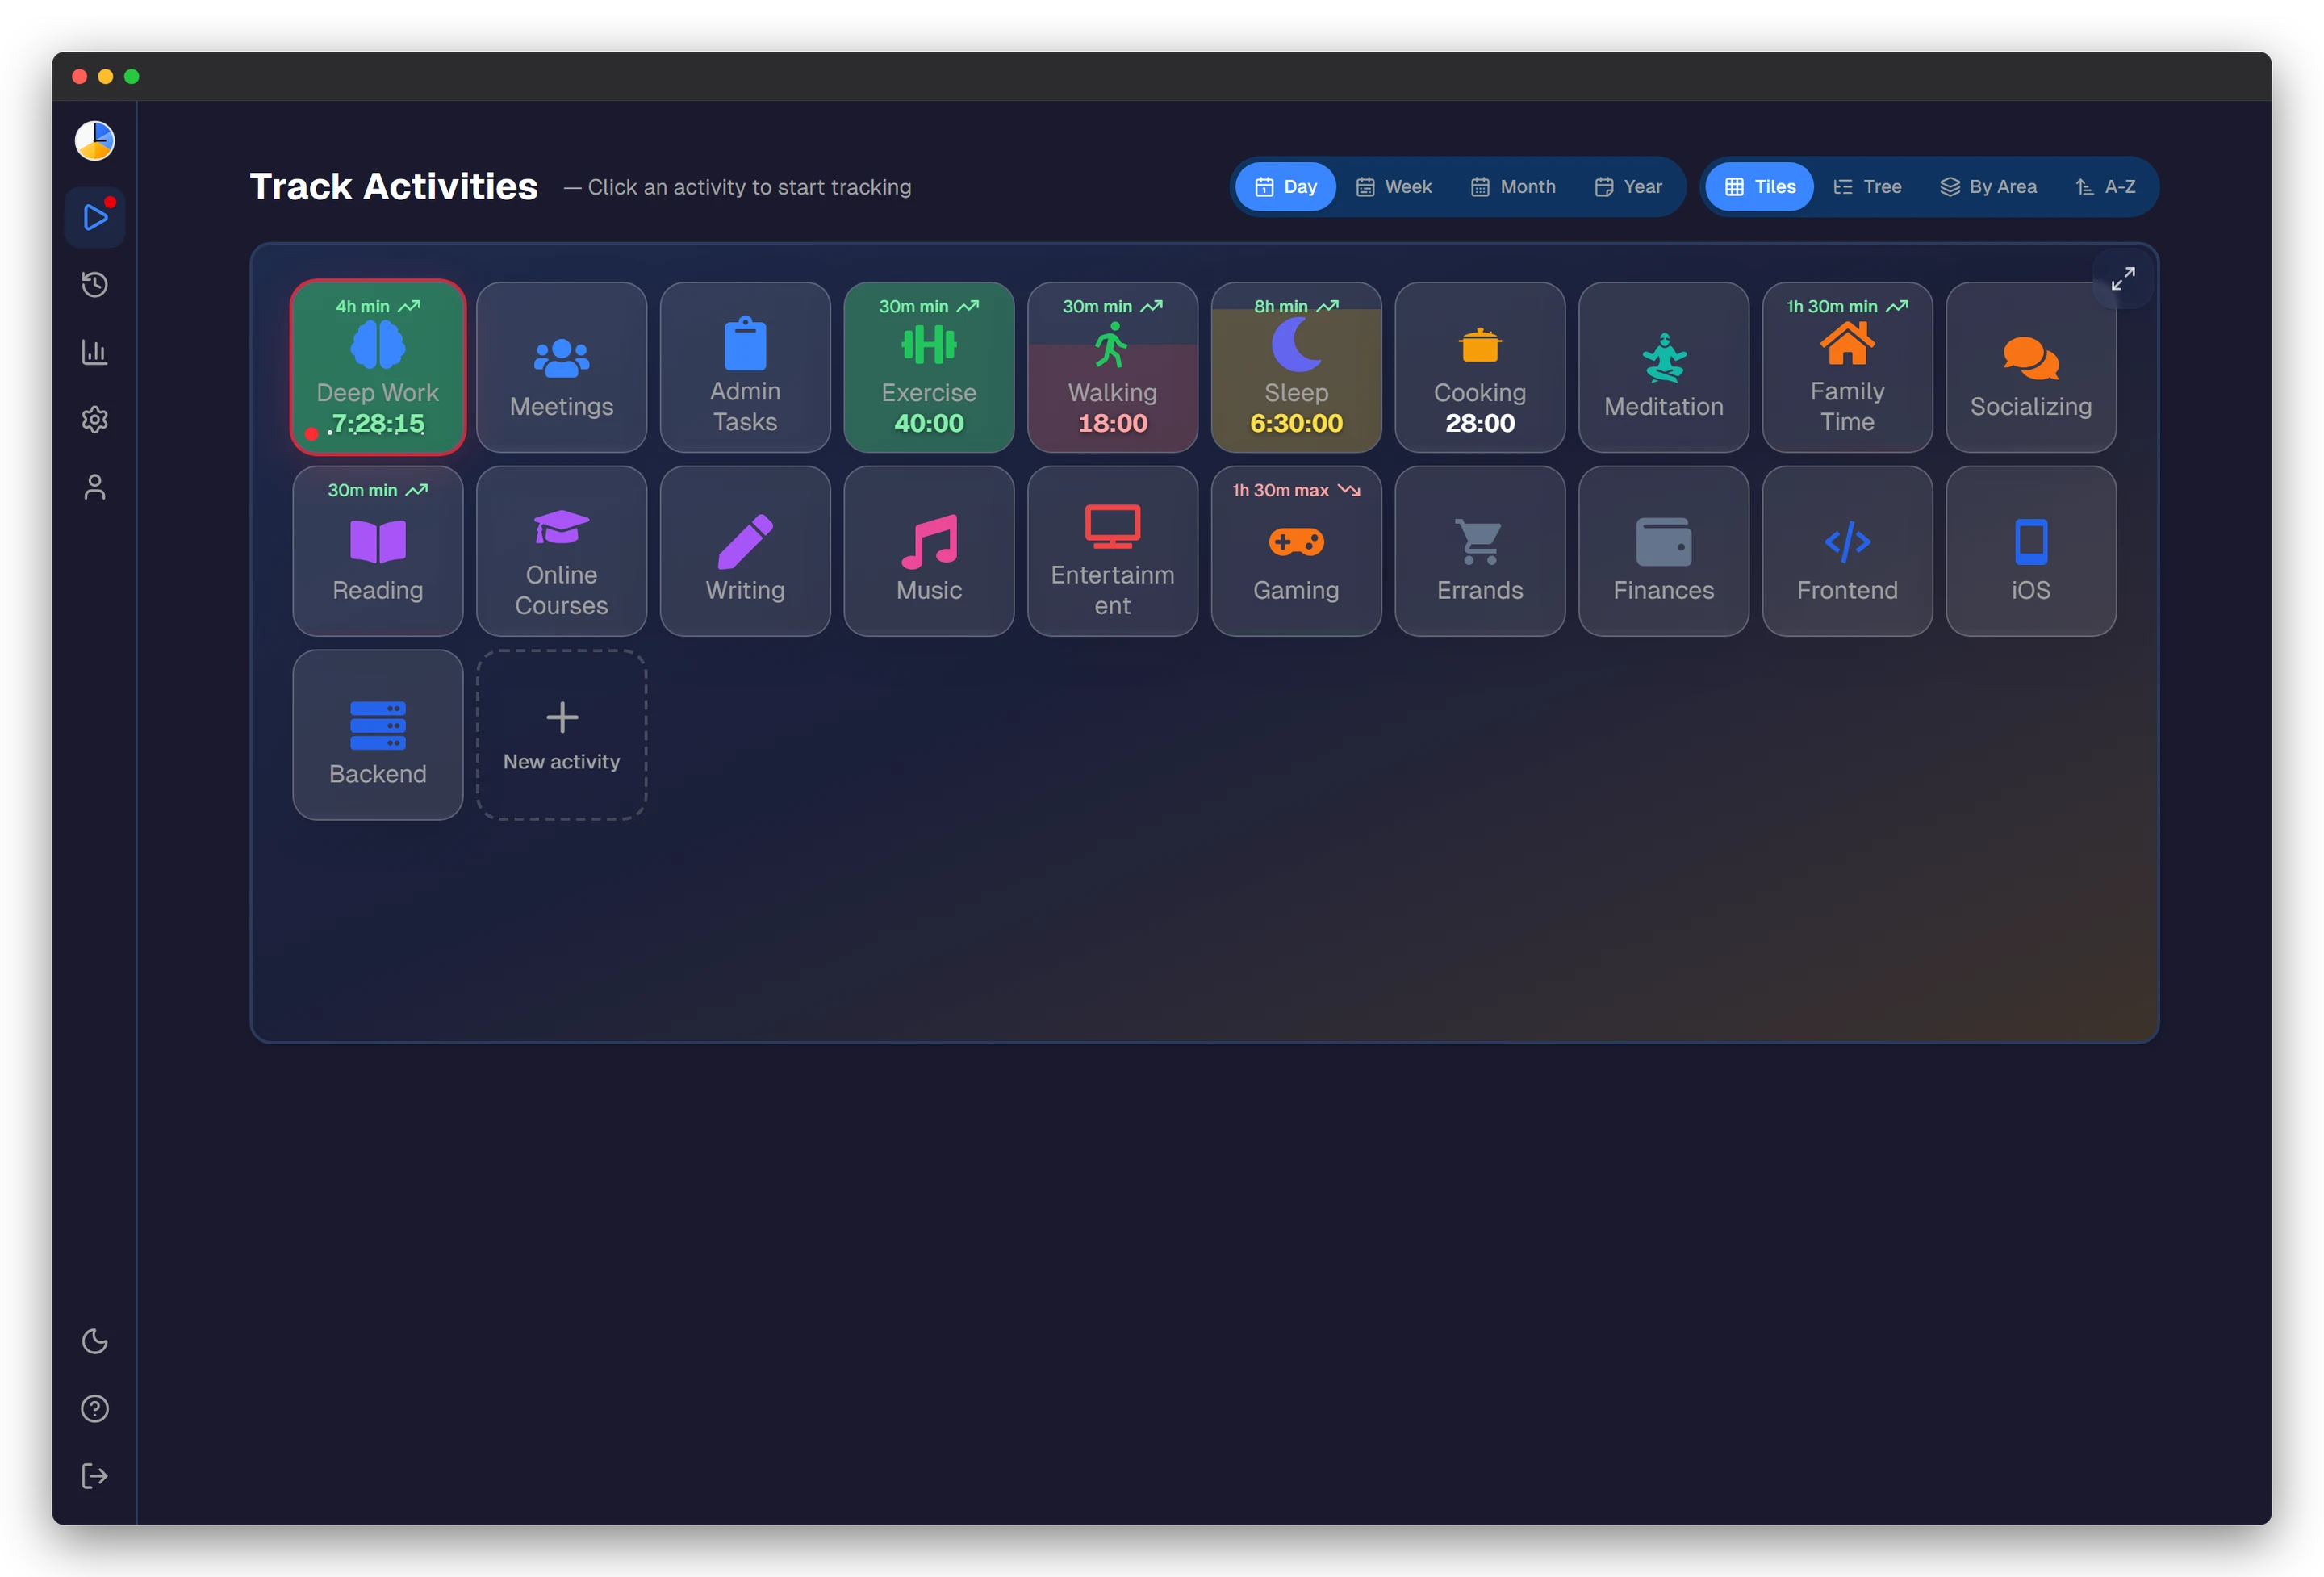Switch to the Day view
Screen dimensions: 2324x1577
1286,187
